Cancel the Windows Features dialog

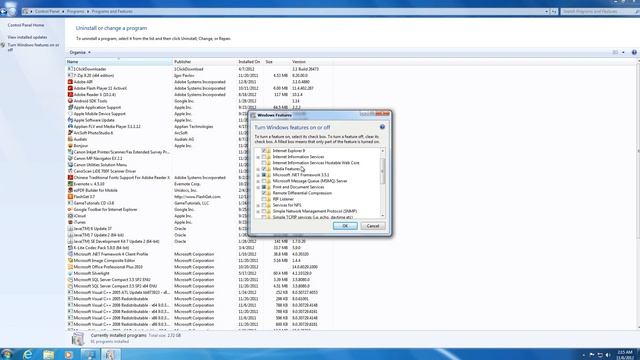click(x=373, y=226)
